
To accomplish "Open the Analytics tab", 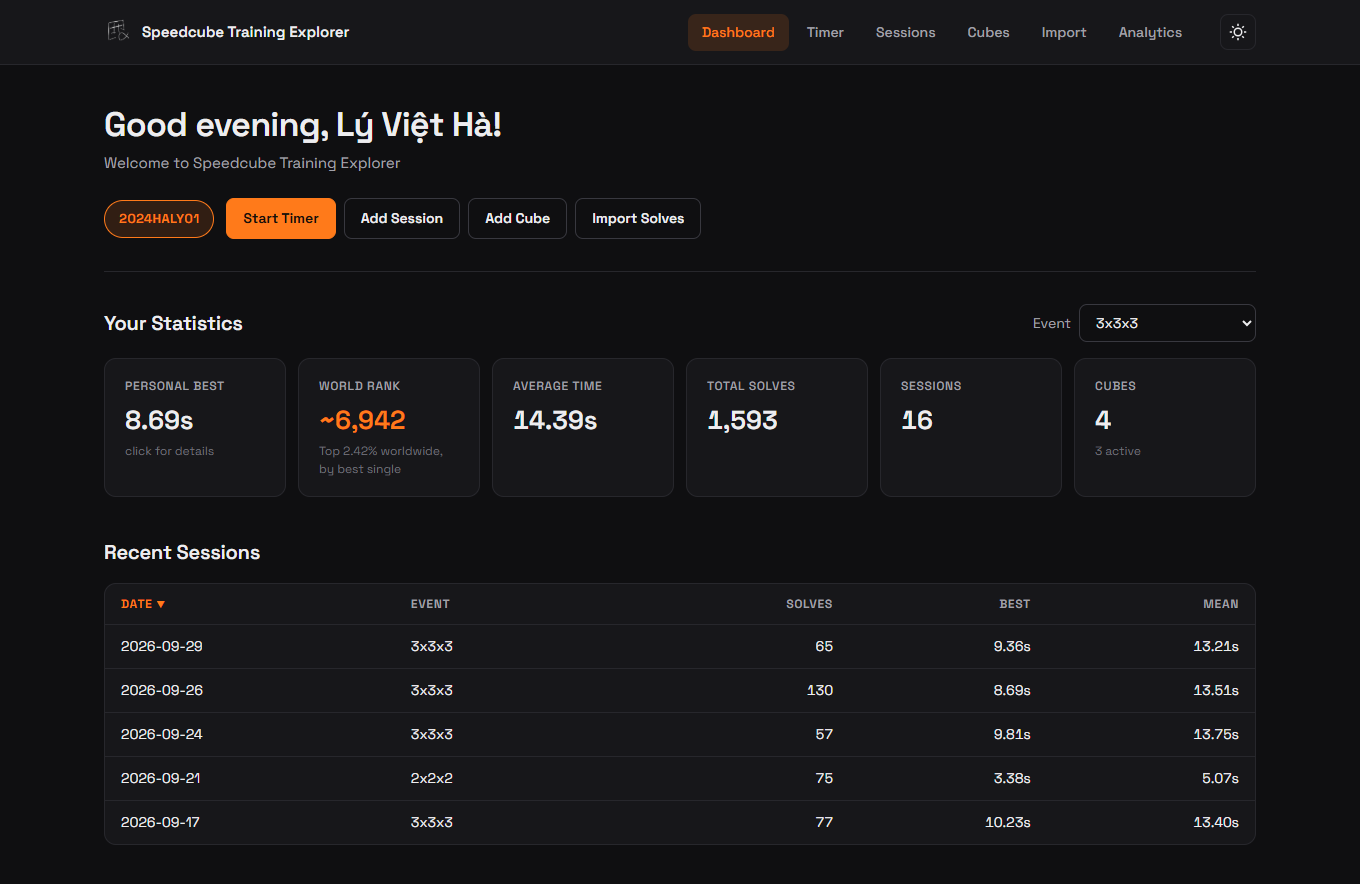I will [x=1150, y=32].
